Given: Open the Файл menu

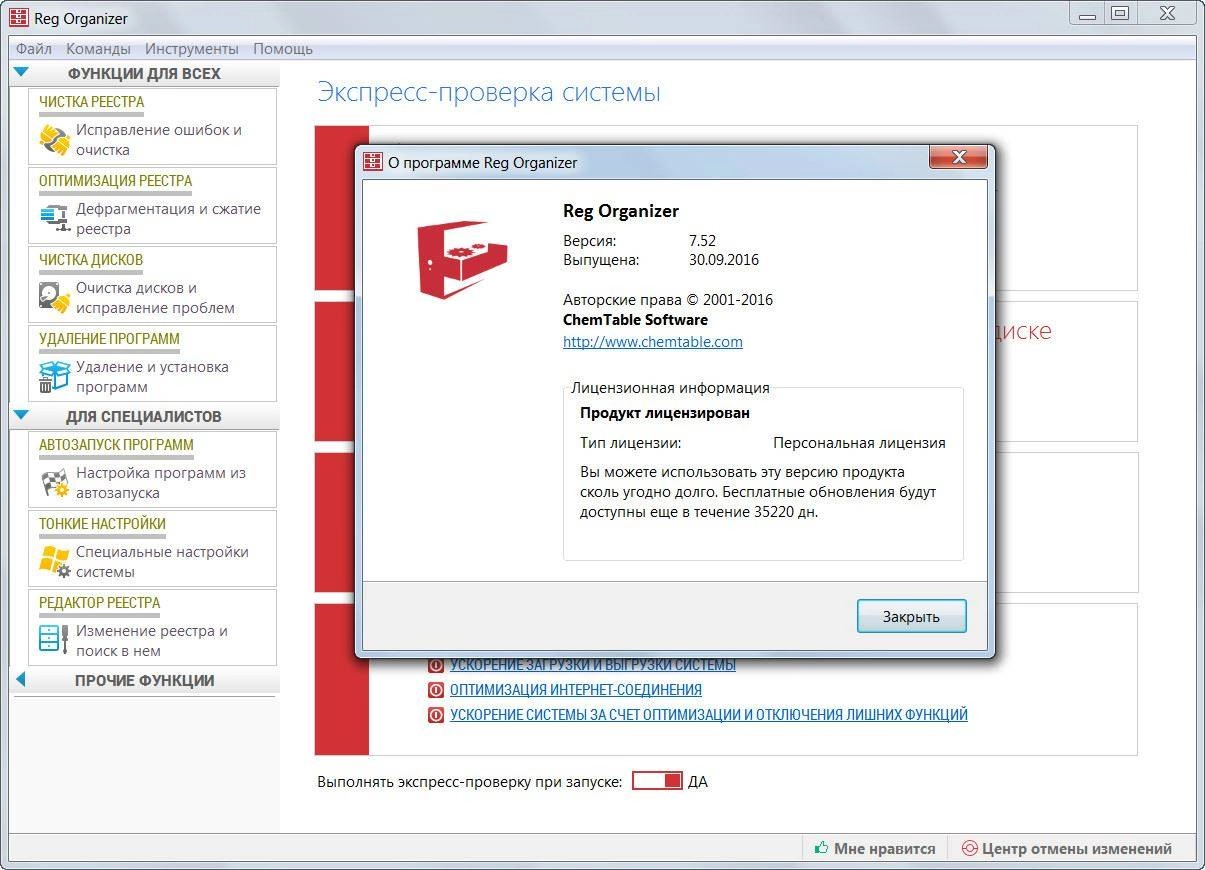Looking at the screenshot, I should click(34, 48).
